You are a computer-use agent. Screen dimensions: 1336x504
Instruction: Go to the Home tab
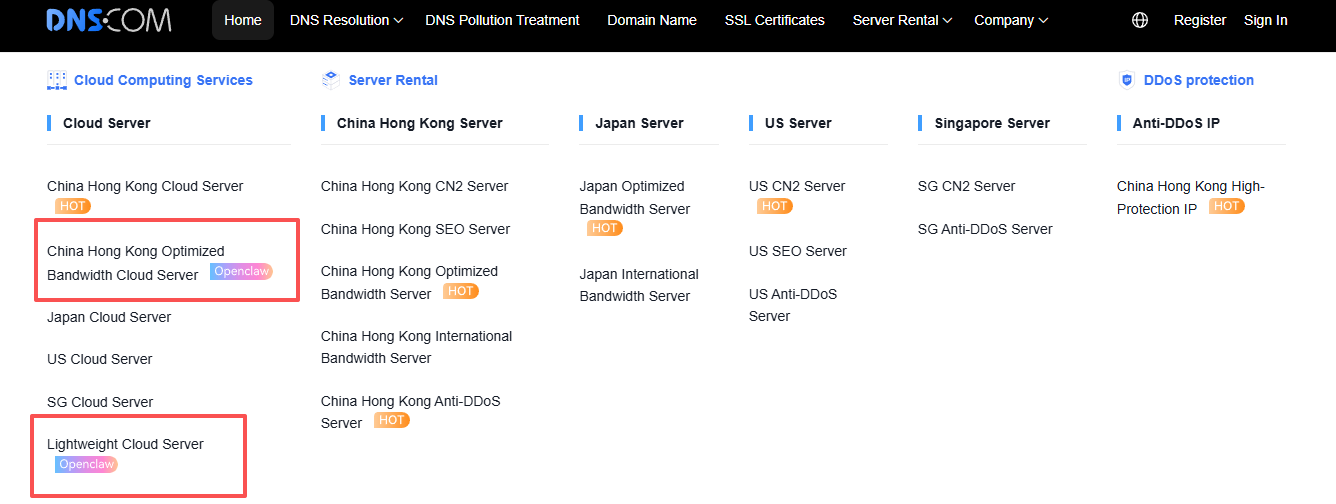pos(243,20)
